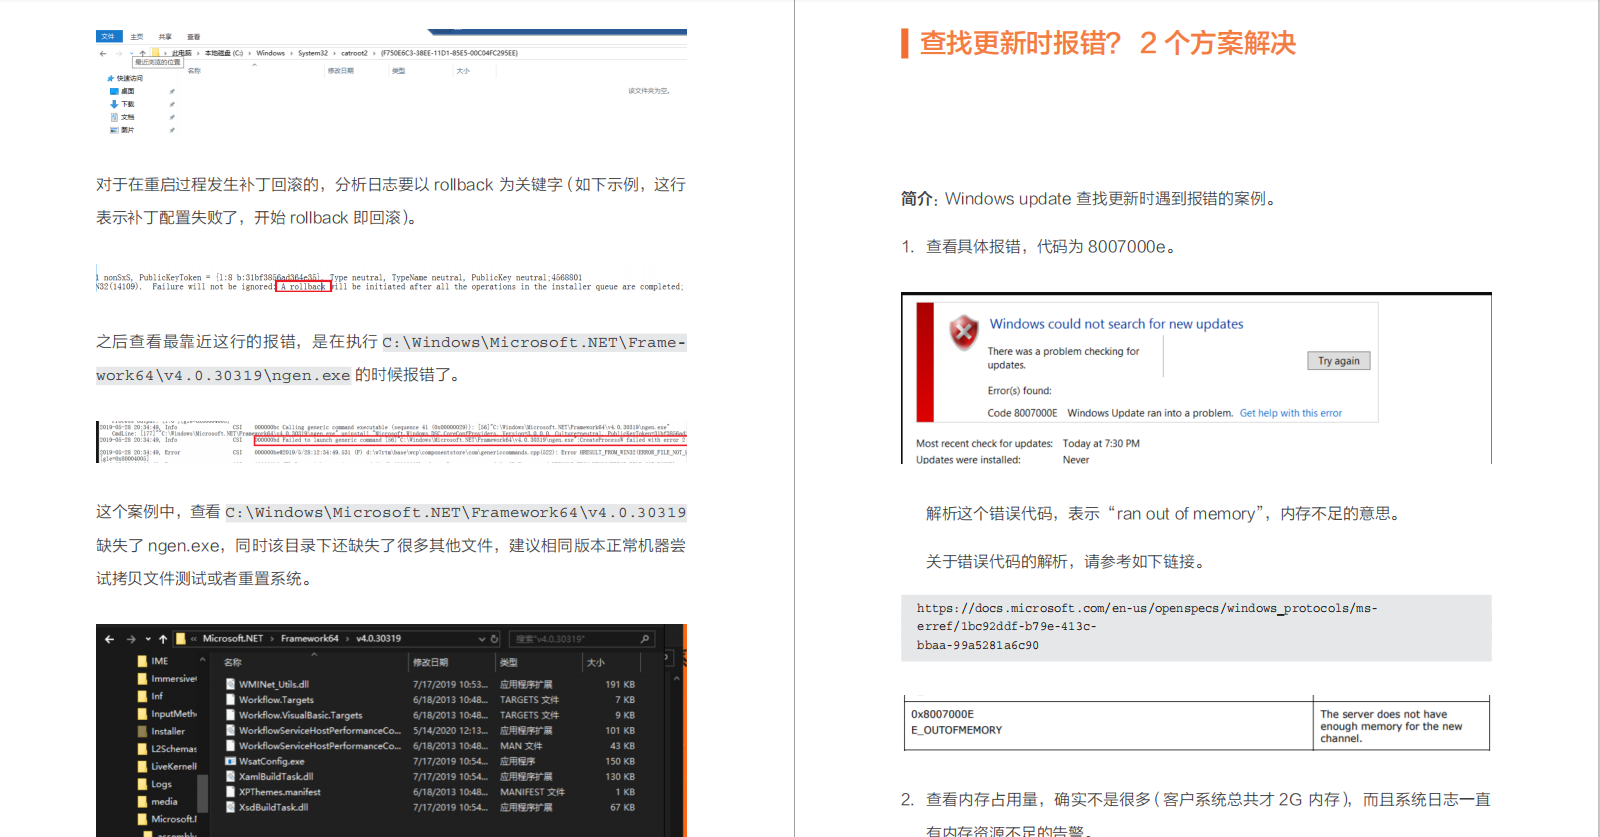Screen dimensions: 1600x837
Task: Sort by 大小 column in the dark Explorer window
Action: point(596,662)
